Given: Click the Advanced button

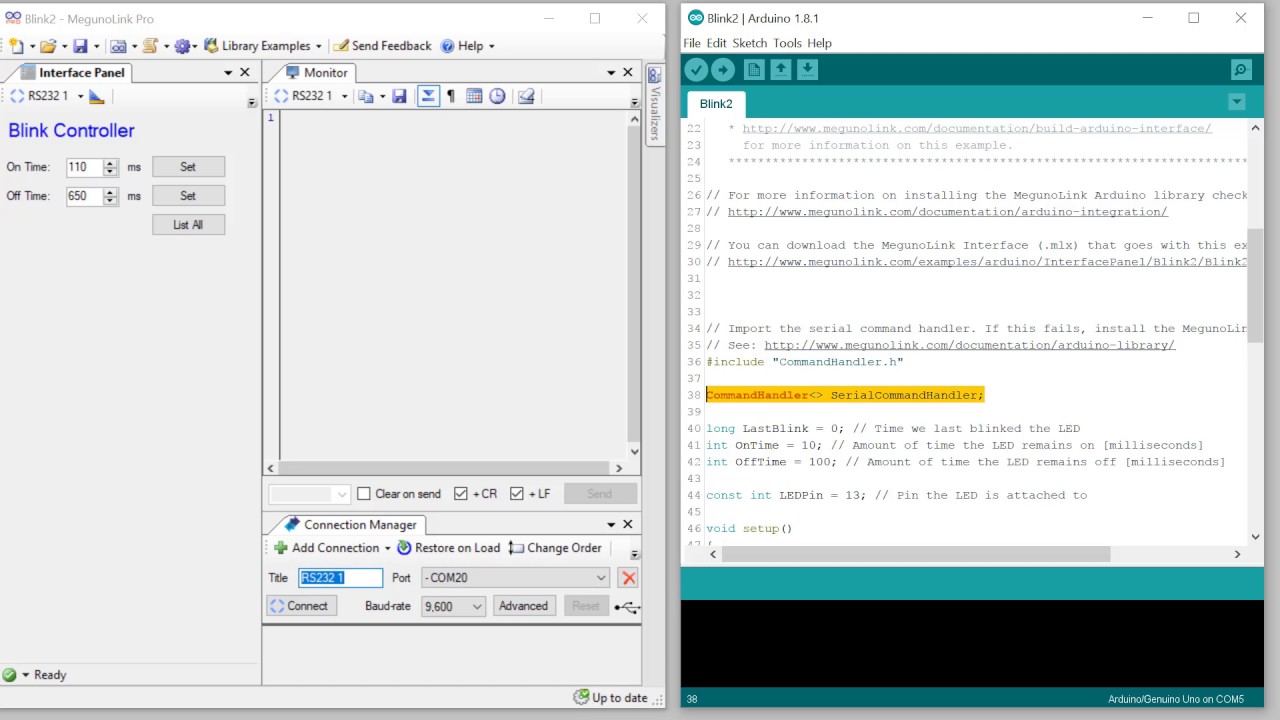Looking at the screenshot, I should point(523,606).
